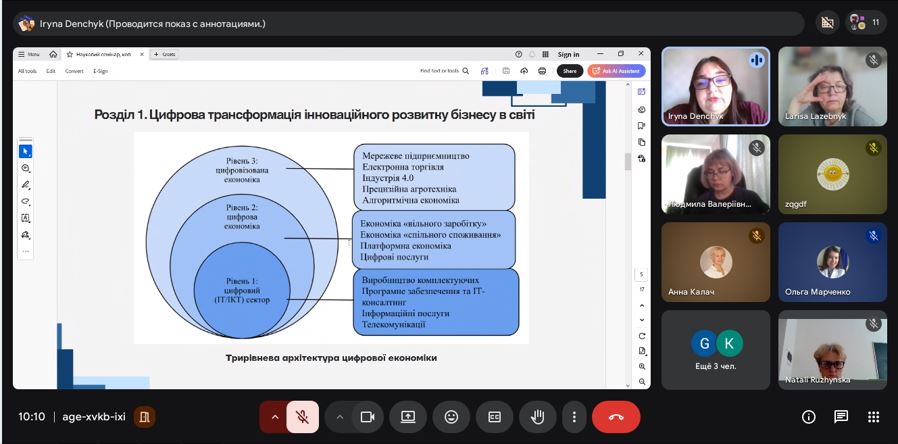Click the Ask AI Assistant button
The width and height of the screenshot is (898, 444).
pyautogui.click(x=617, y=71)
